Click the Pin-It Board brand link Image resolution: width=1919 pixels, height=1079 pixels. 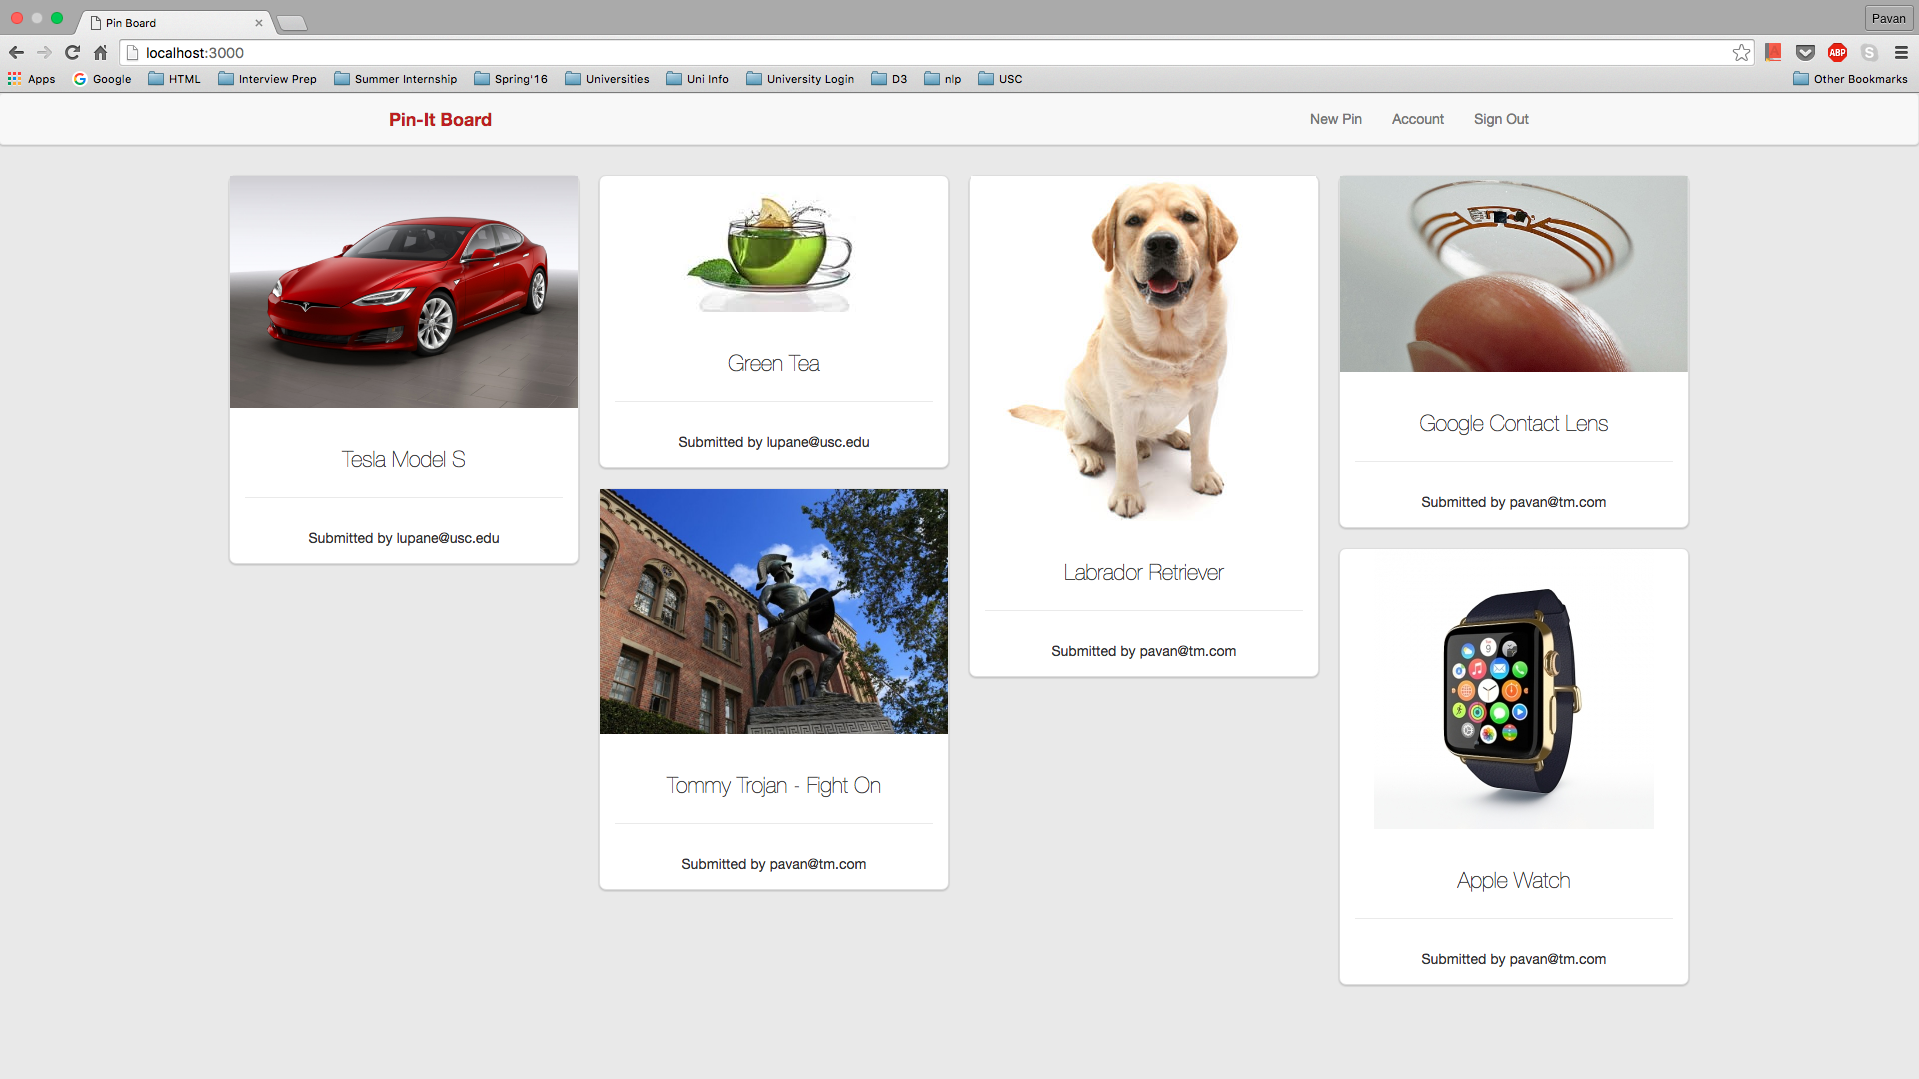pyautogui.click(x=440, y=119)
